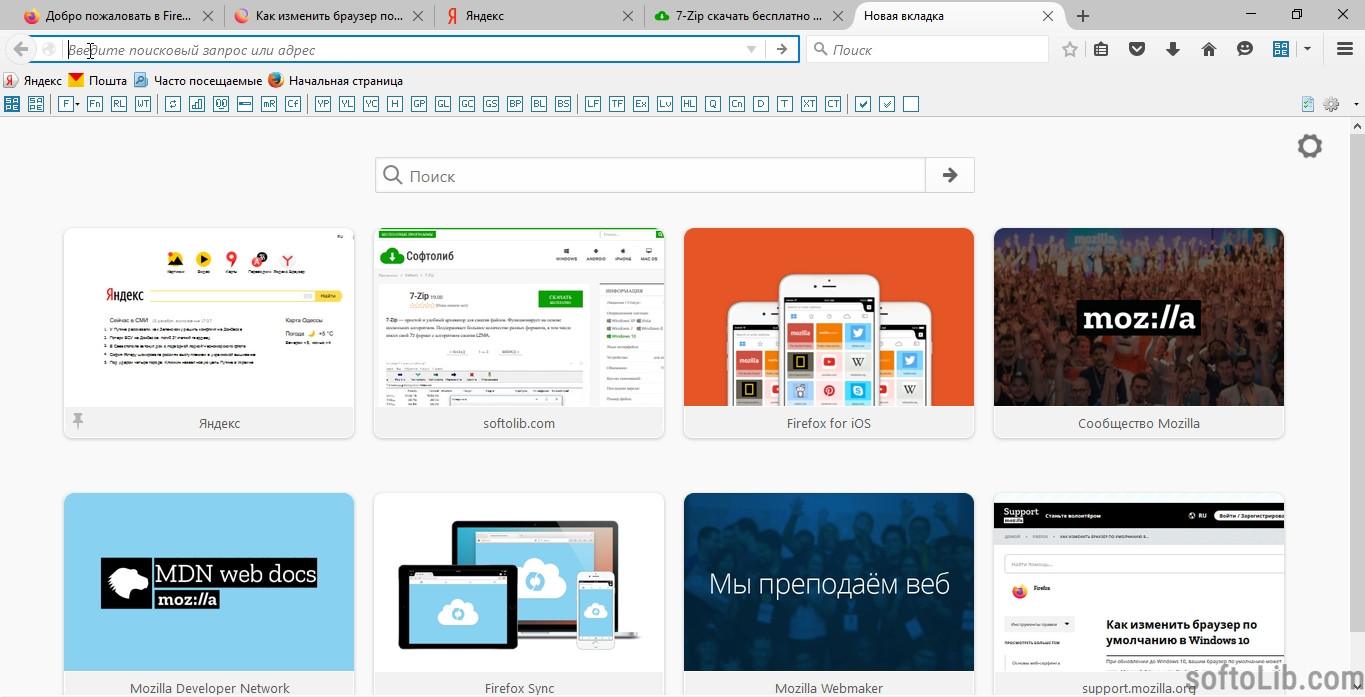Image resolution: width=1365 pixels, height=697 pixels.
Task: Open the Почта bookmark
Action: click(x=97, y=80)
